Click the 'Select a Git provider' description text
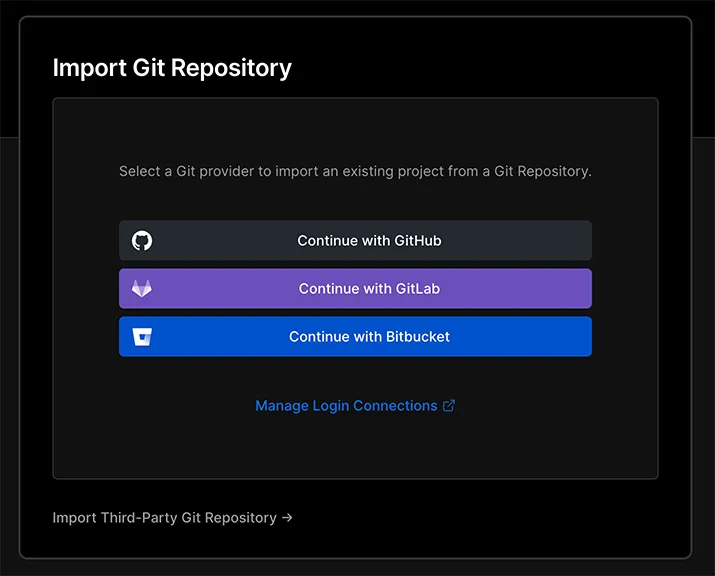715x576 pixels. pyautogui.click(x=355, y=171)
